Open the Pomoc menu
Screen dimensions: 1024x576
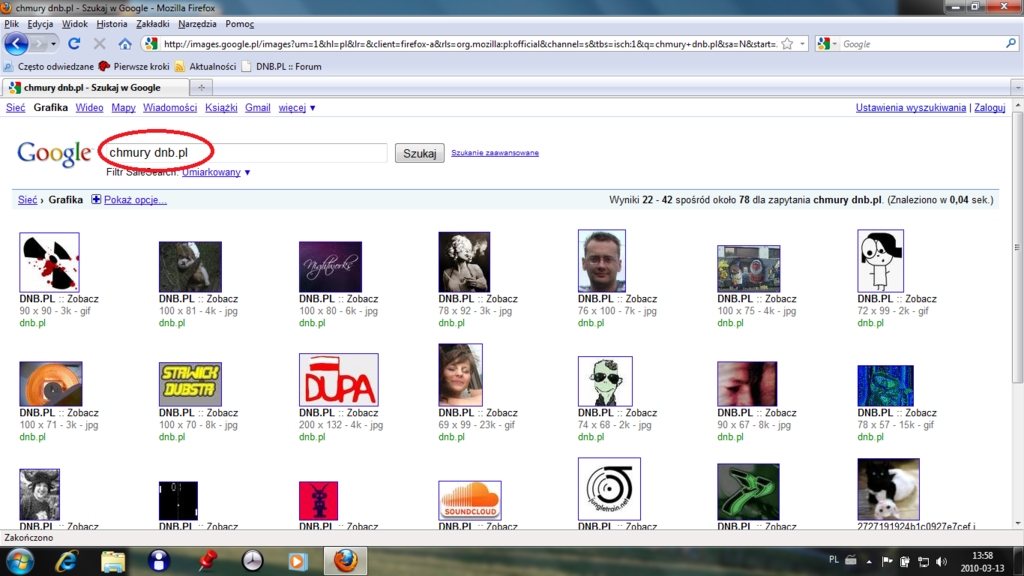pyautogui.click(x=240, y=24)
